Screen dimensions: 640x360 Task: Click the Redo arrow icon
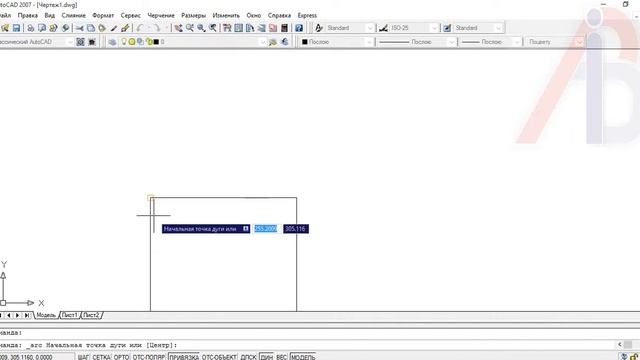[x=157, y=28]
